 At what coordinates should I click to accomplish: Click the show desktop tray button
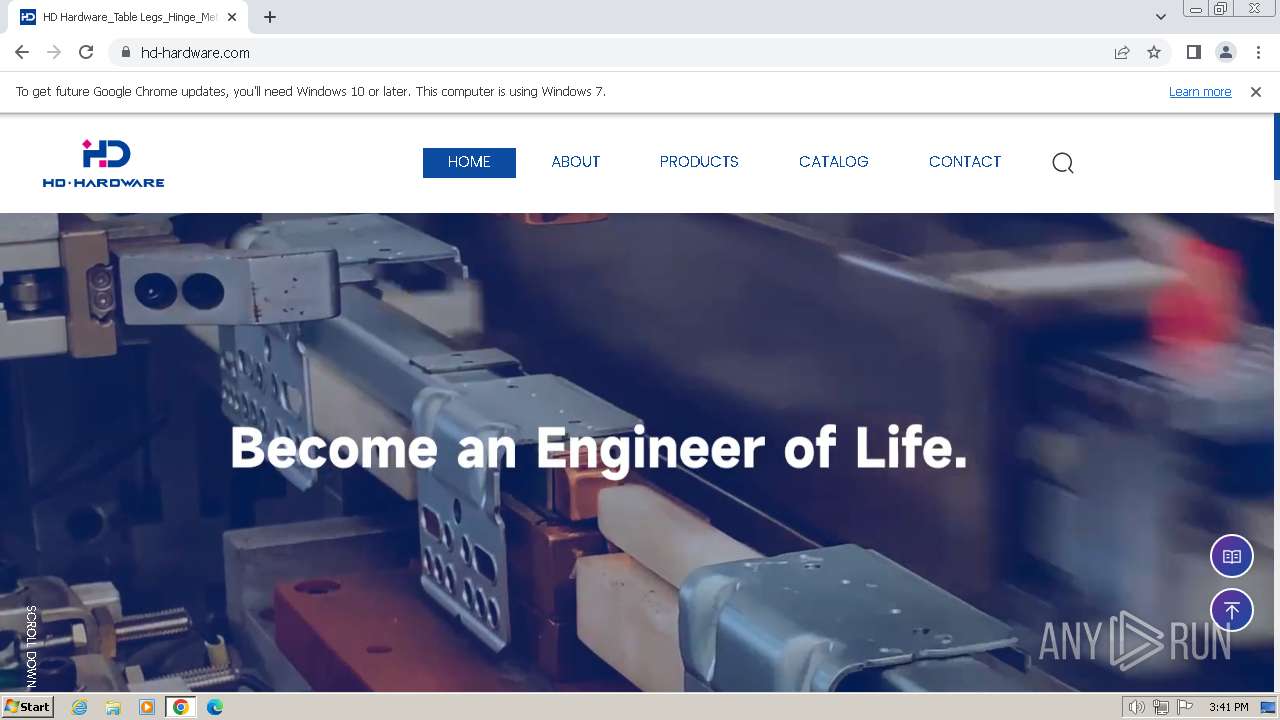(x=1268, y=707)
